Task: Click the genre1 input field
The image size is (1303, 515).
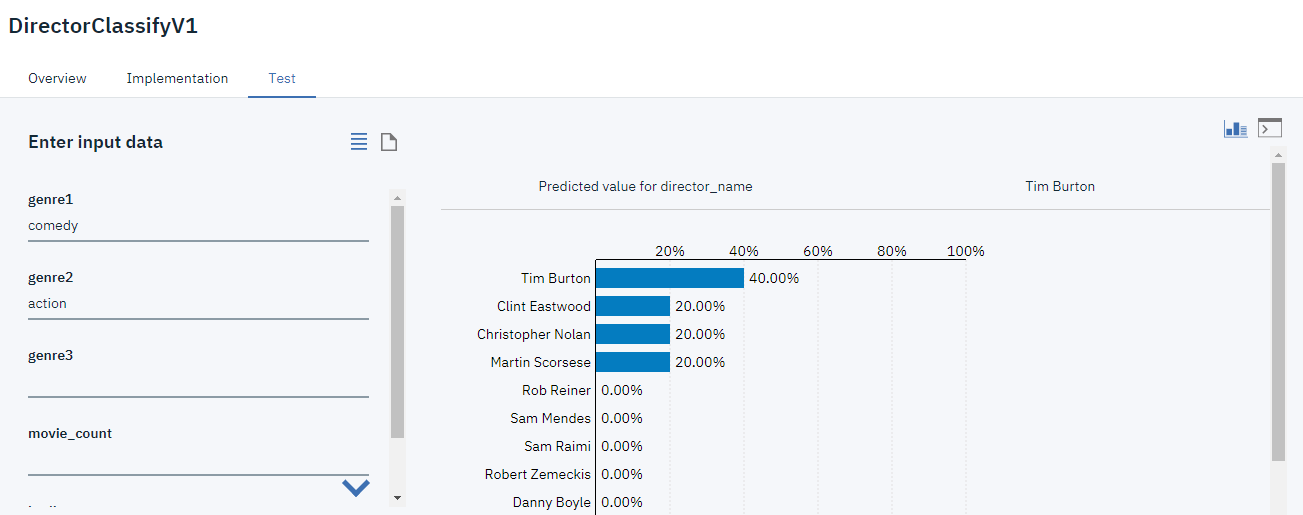Action: 198,226
